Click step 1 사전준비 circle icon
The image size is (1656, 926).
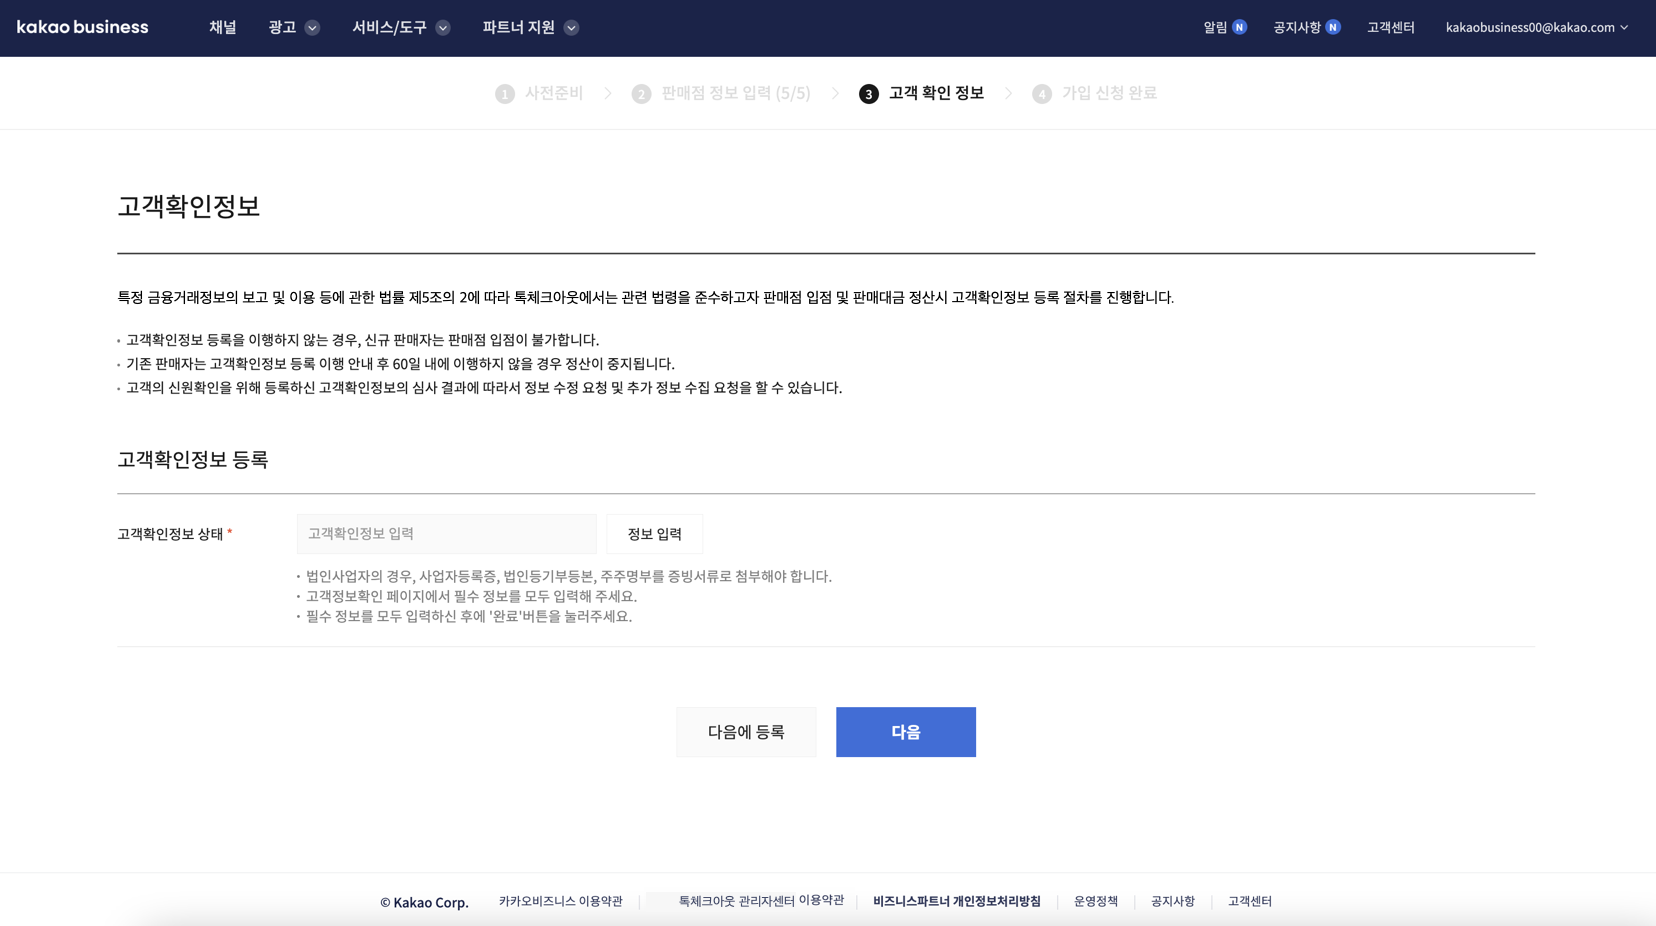(x=505, y=94)
